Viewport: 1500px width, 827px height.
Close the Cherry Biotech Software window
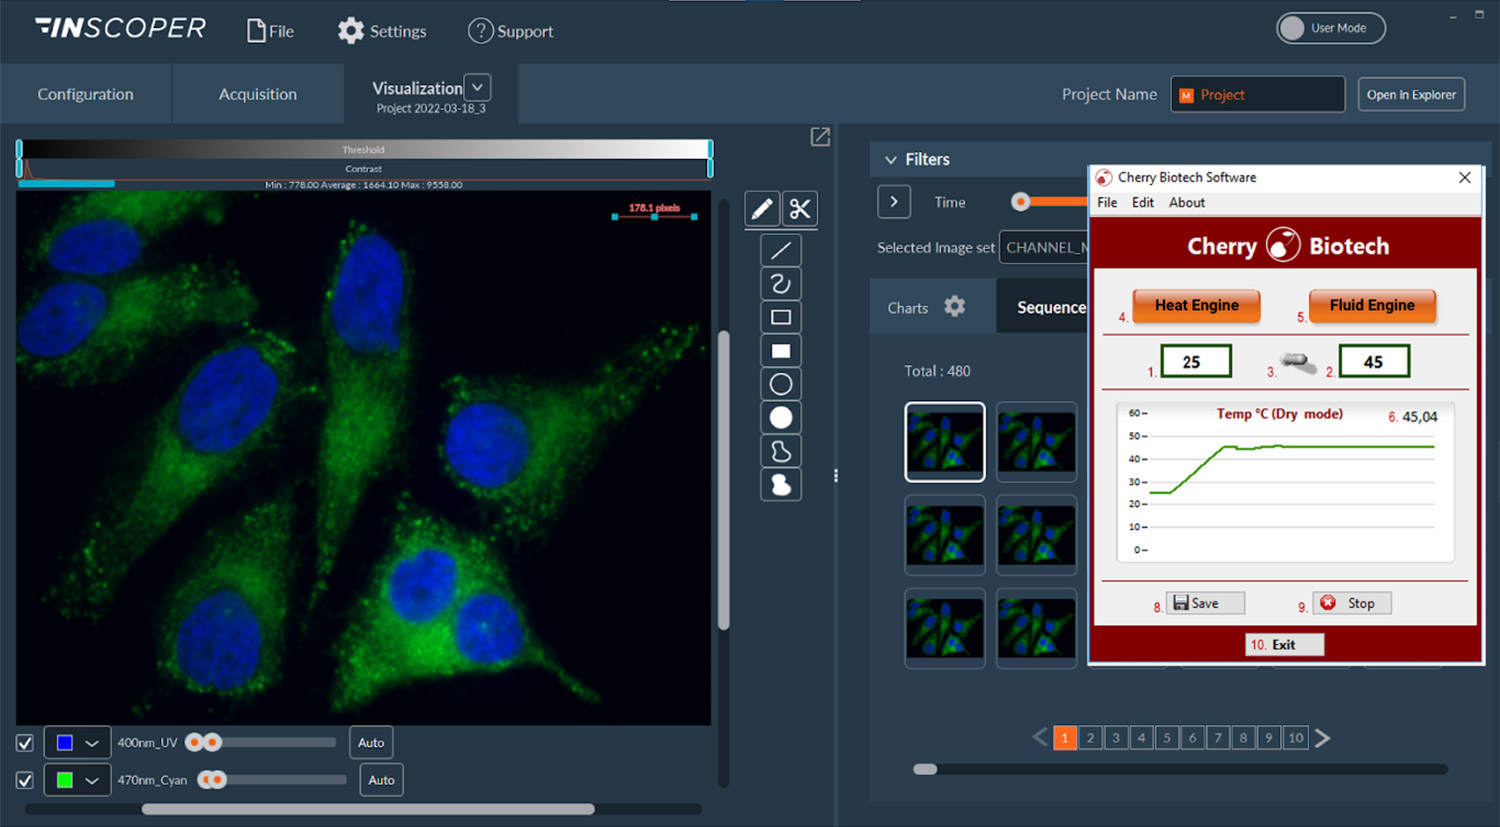(1465, 177)
